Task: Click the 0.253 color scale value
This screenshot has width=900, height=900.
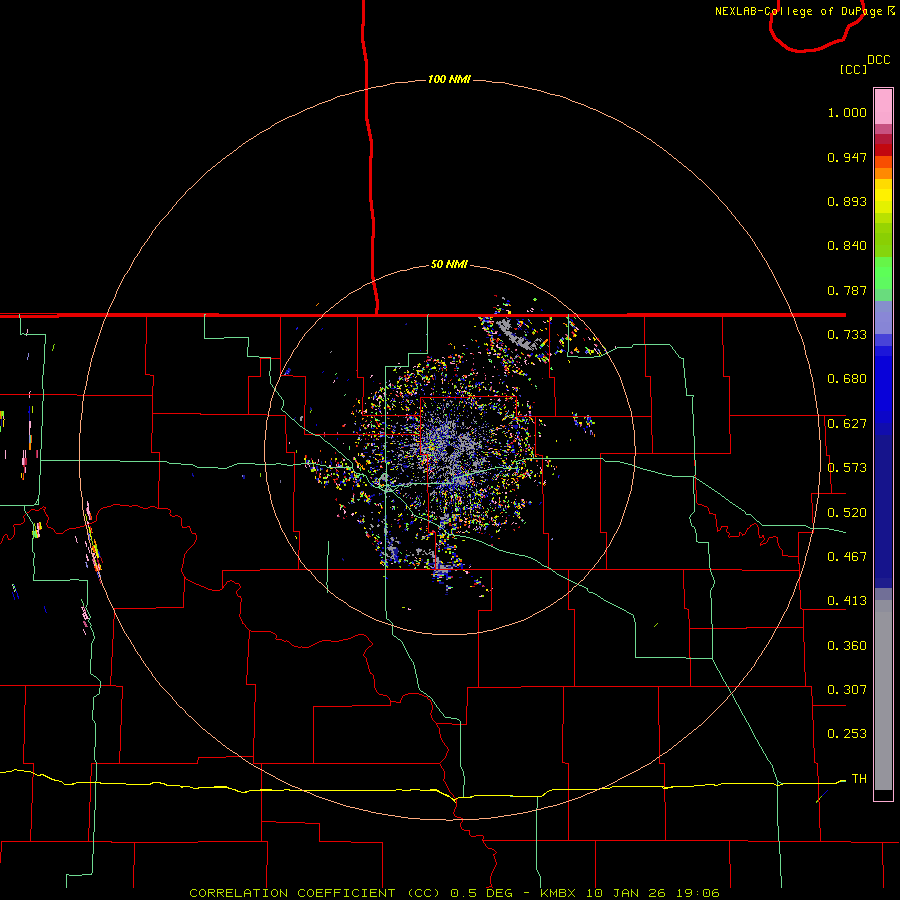Action: 847,734
